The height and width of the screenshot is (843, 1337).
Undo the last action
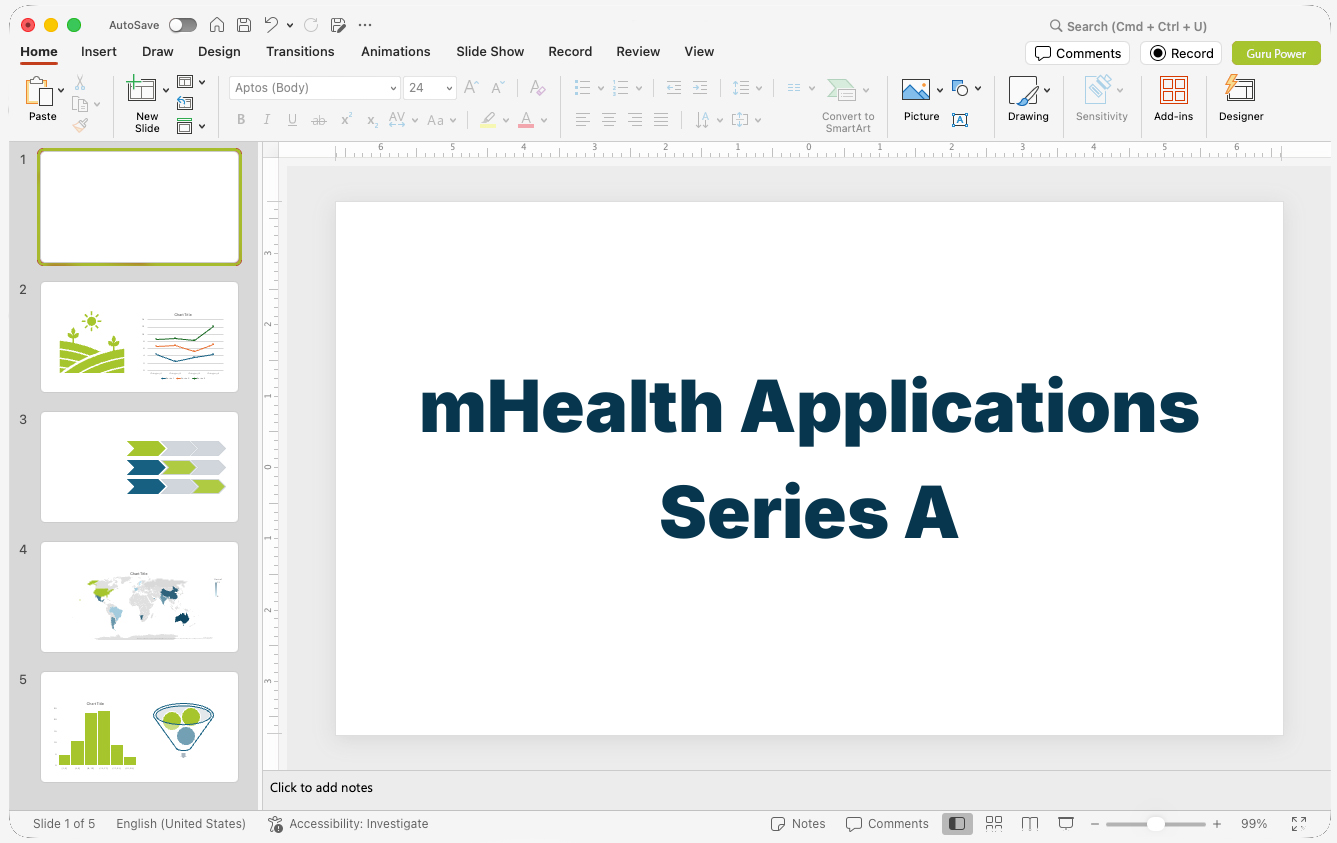(271, 25)
